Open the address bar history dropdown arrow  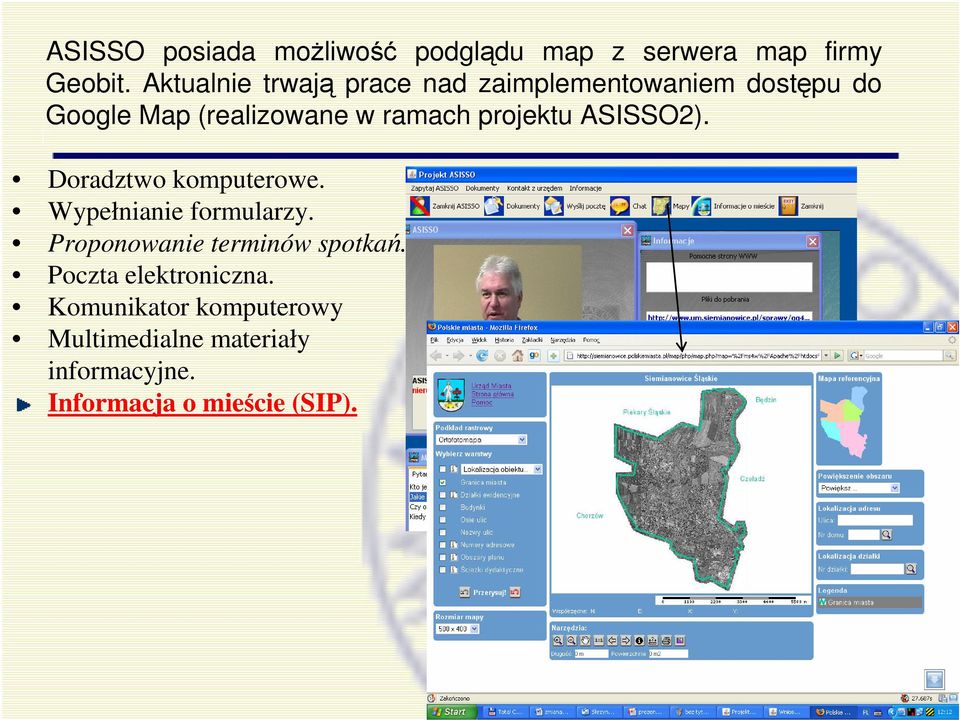(x=826, y=355)
